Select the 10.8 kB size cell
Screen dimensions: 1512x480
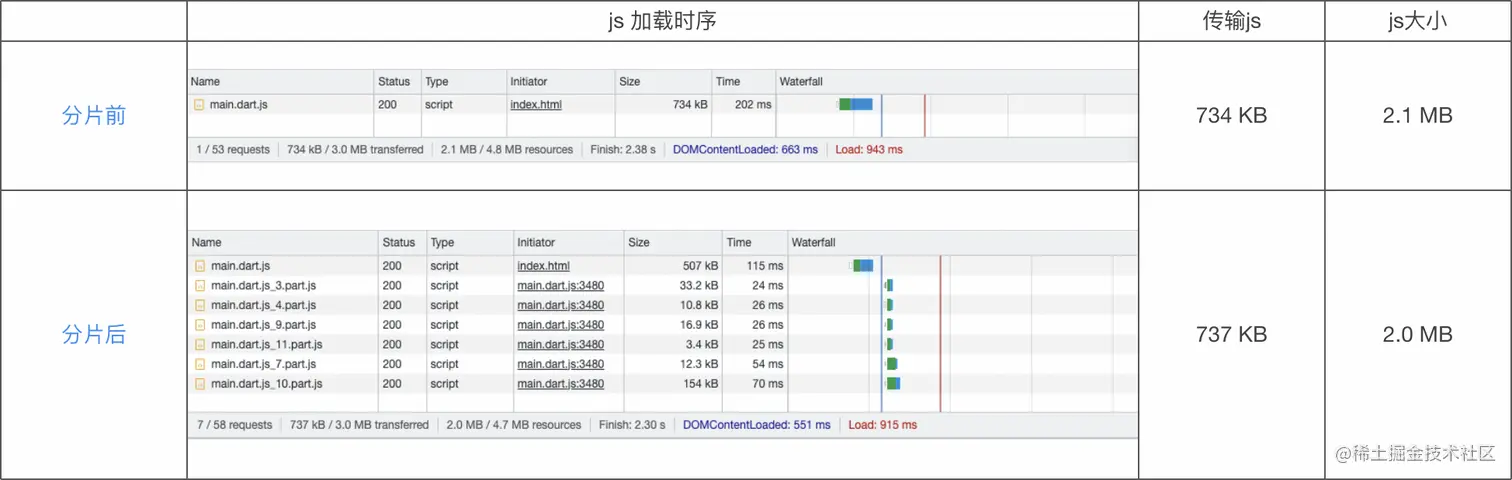pyautogui.click(x=698, y=305)
